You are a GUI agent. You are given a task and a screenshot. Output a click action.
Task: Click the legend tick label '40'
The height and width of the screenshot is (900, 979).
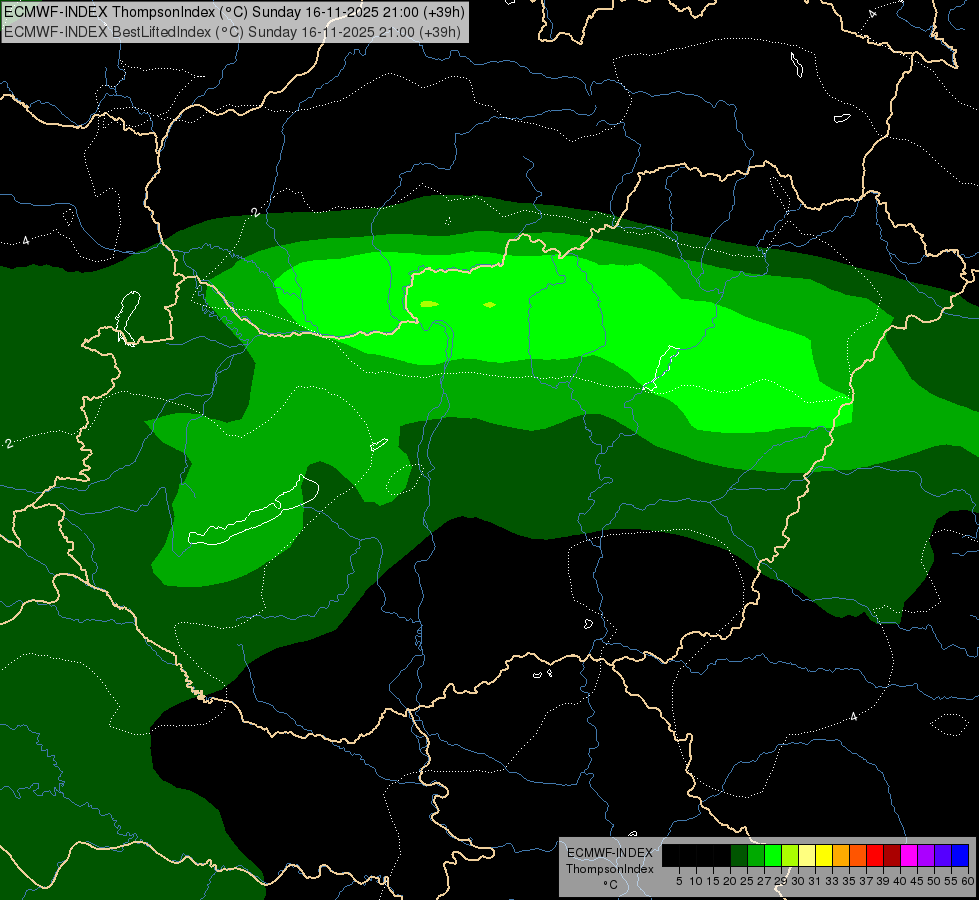point(900,881)
